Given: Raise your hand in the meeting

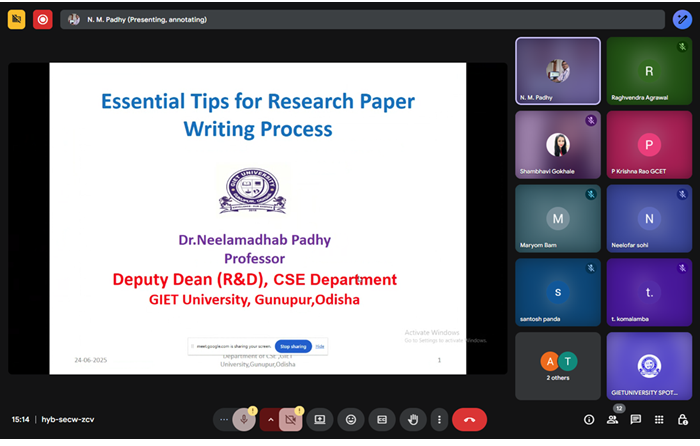Looking at the screenshot, I should pos(412,419).
